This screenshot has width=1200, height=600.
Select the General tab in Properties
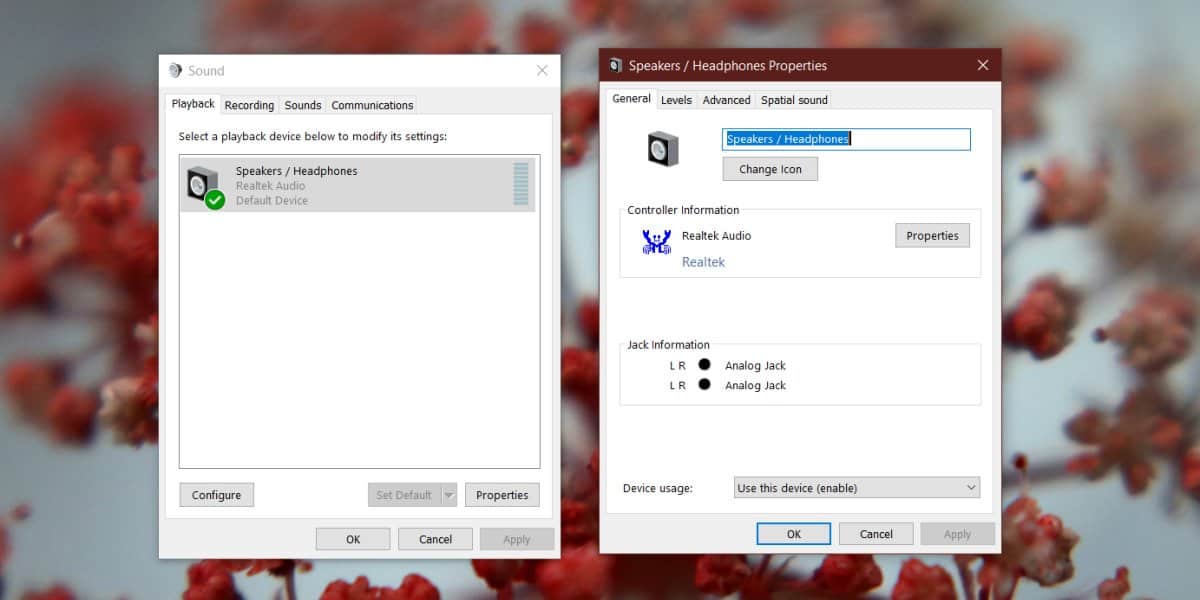coord(632,99)
